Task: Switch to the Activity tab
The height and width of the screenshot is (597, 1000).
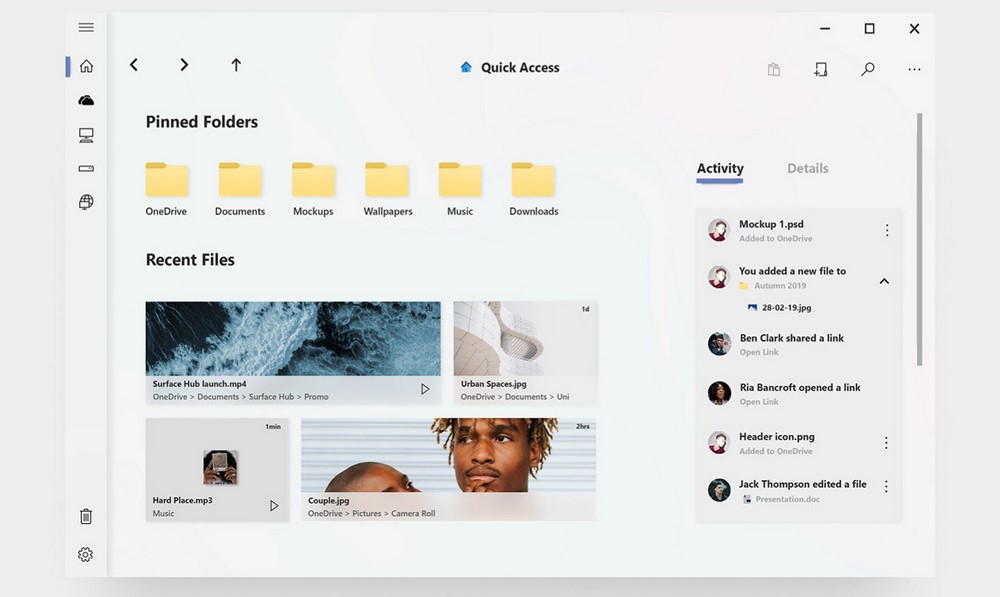Action: [x=719, y=169]
